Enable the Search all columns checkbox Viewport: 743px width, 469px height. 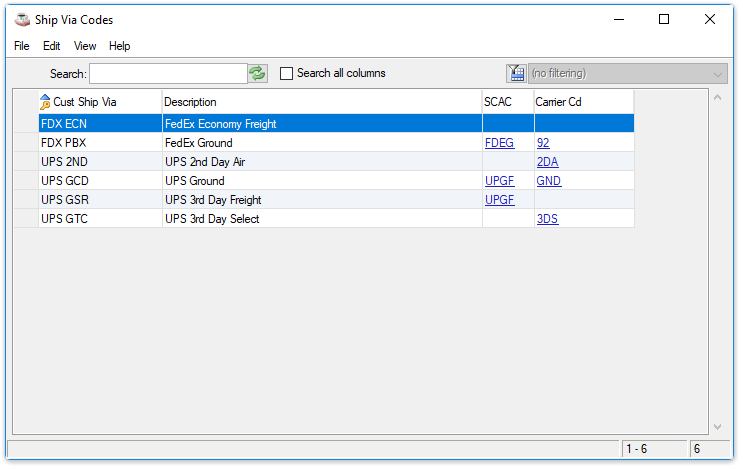pyautogui.click(x=287, y=73)
